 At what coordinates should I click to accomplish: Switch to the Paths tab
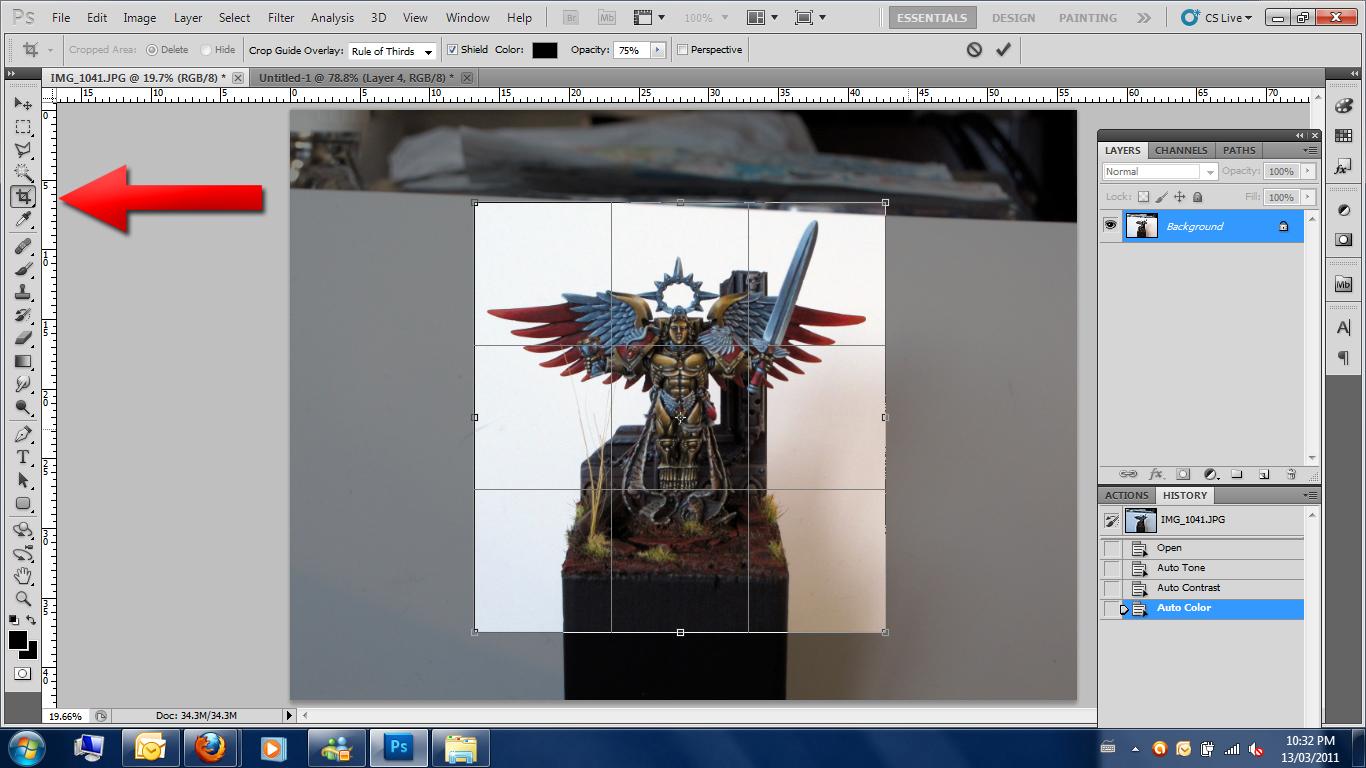pyautogui.click(x=1239, y=150)
